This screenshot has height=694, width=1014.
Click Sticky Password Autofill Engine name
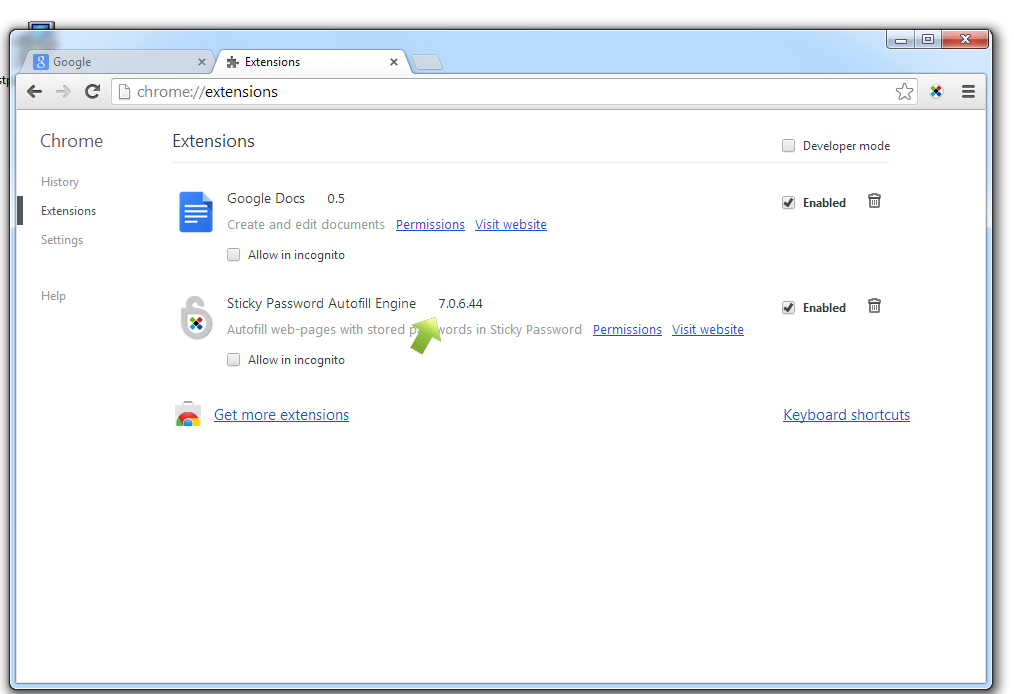pyautogui.click(x=321, y=303)
